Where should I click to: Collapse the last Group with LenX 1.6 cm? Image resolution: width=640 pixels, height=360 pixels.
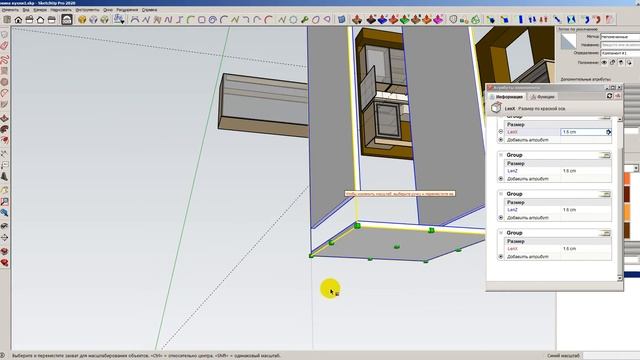(501, 233)
